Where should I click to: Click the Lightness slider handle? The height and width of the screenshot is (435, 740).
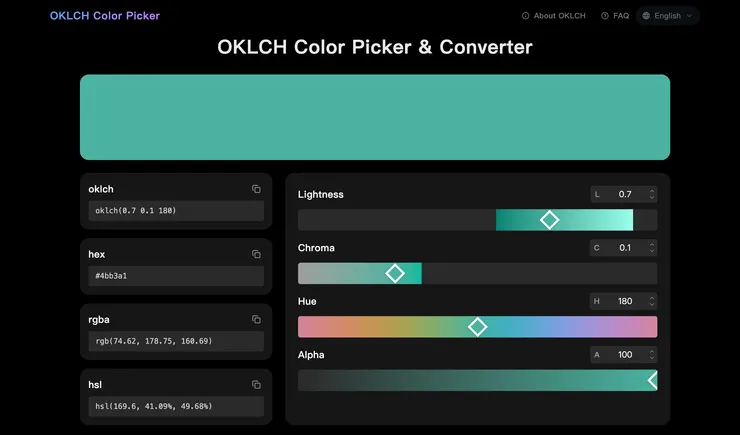[x=549, y=220]
